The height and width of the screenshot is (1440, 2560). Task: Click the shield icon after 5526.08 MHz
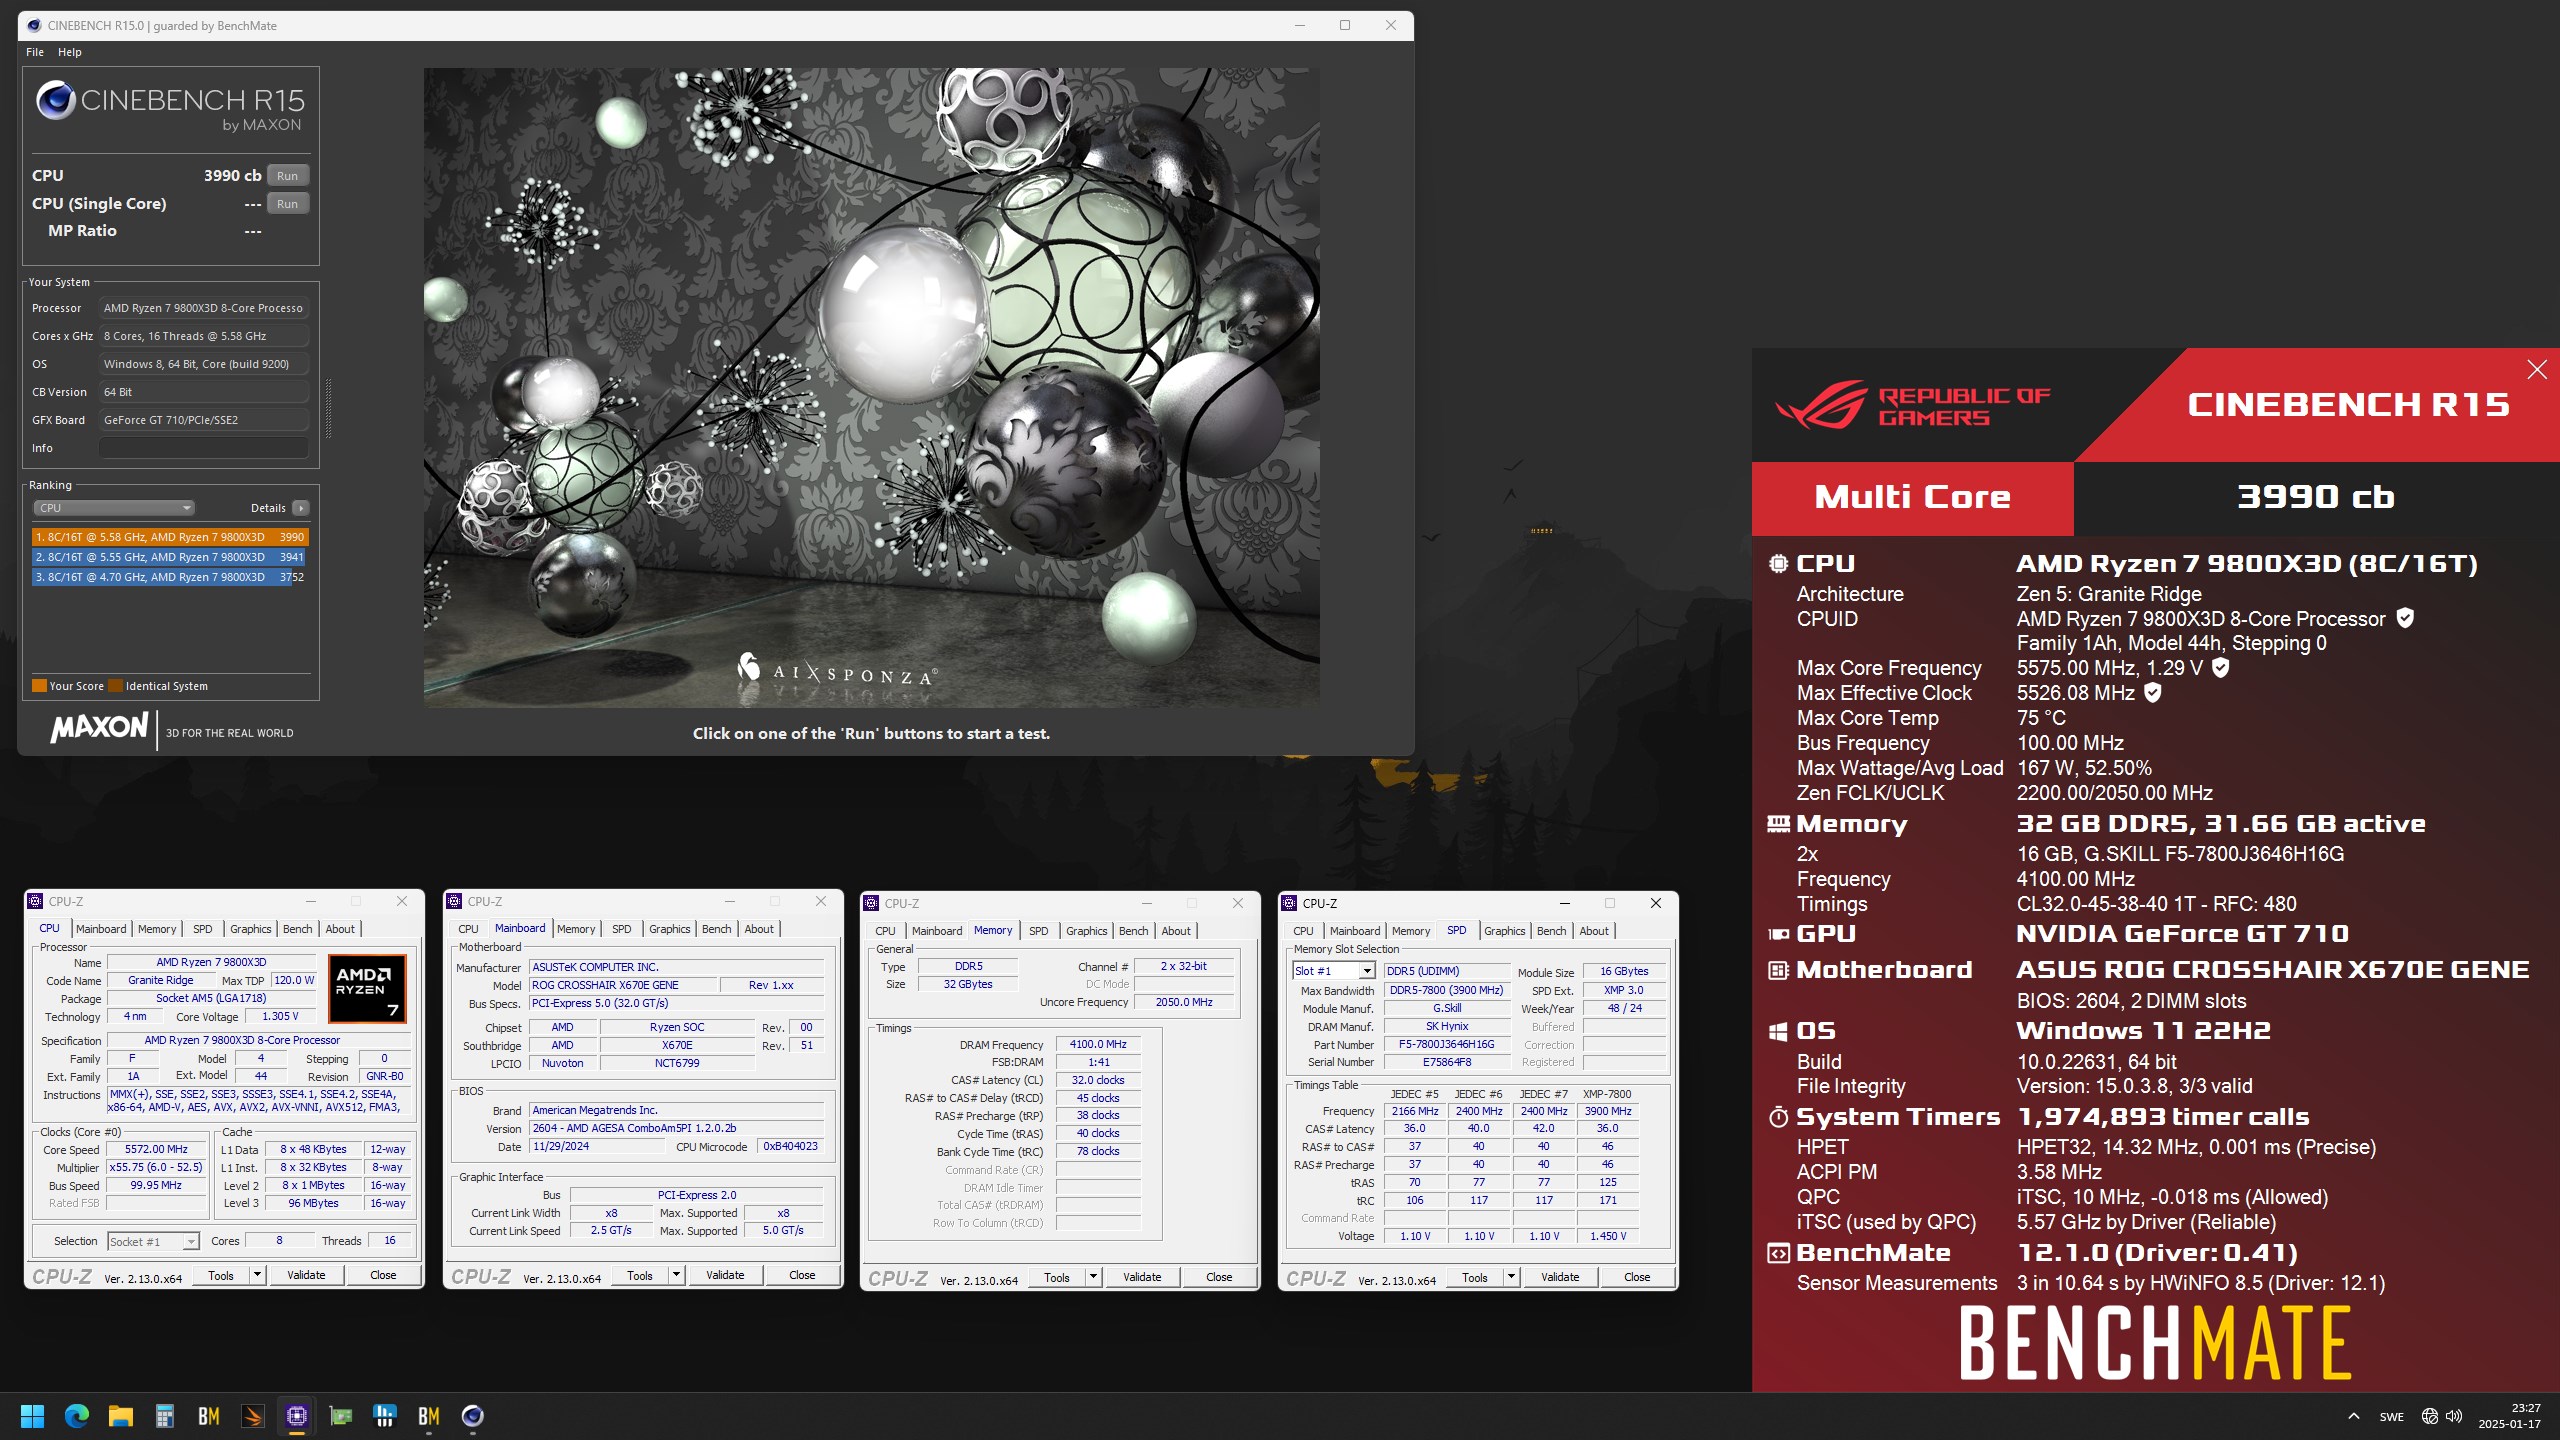2153,692
